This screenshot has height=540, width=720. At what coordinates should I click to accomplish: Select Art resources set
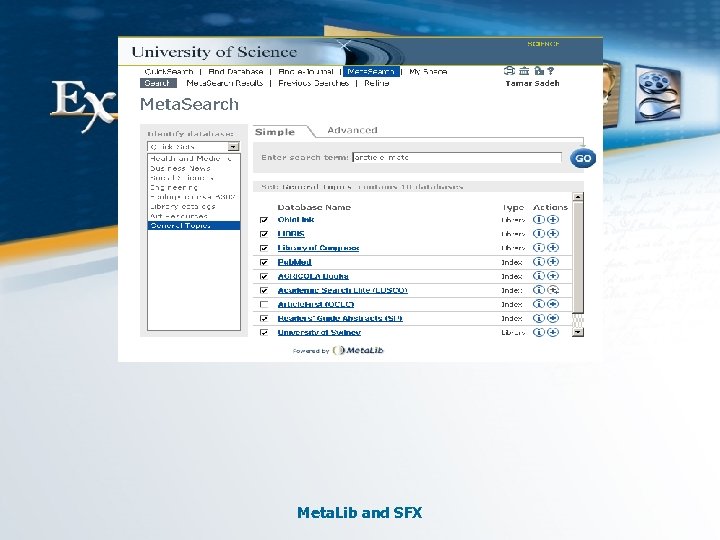pyautogui.click(x=179, y=216)
